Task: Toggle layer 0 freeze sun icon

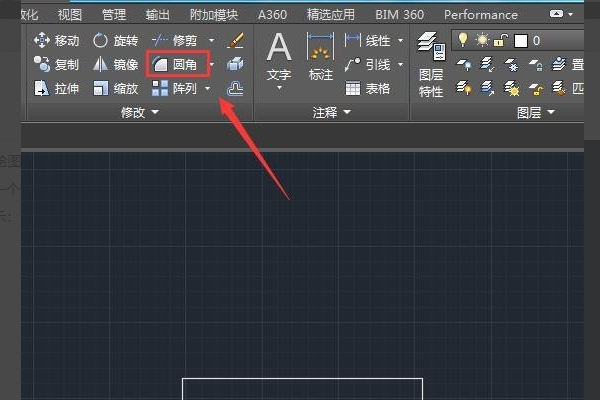Action: (482, 40)
